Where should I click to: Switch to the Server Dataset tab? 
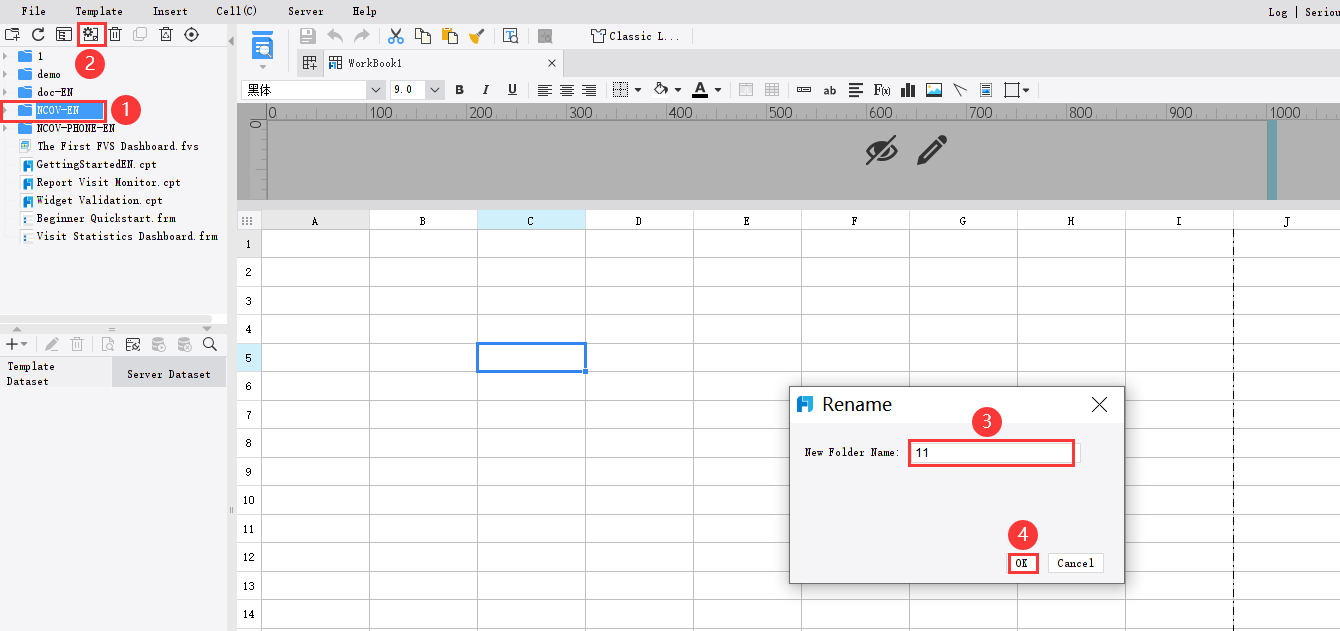169,373
